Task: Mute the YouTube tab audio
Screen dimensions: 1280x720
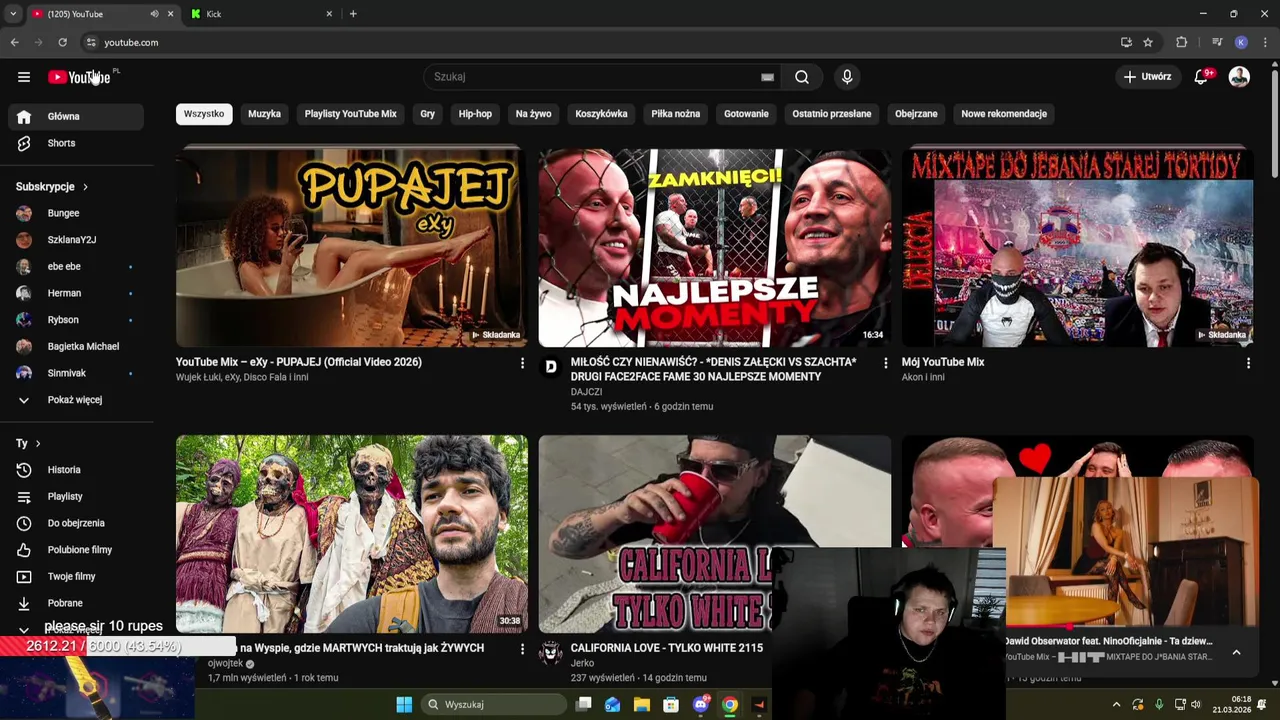Action: pos(154,14)
